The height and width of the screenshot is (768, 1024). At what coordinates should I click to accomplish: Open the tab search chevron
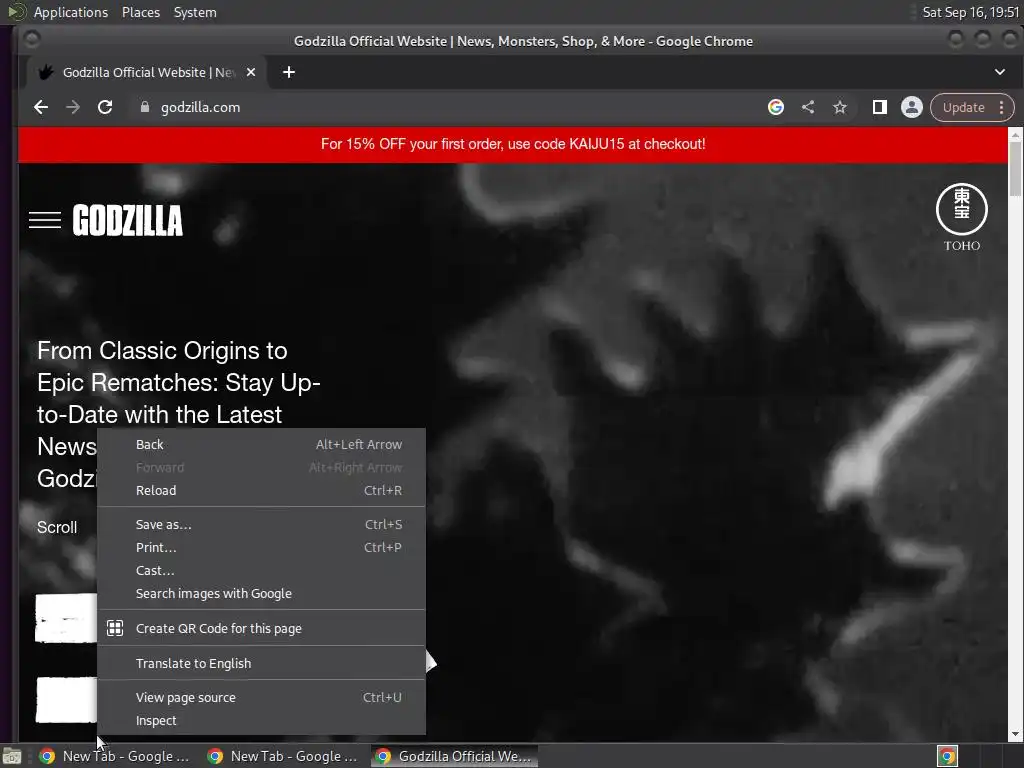coord(999,72)
